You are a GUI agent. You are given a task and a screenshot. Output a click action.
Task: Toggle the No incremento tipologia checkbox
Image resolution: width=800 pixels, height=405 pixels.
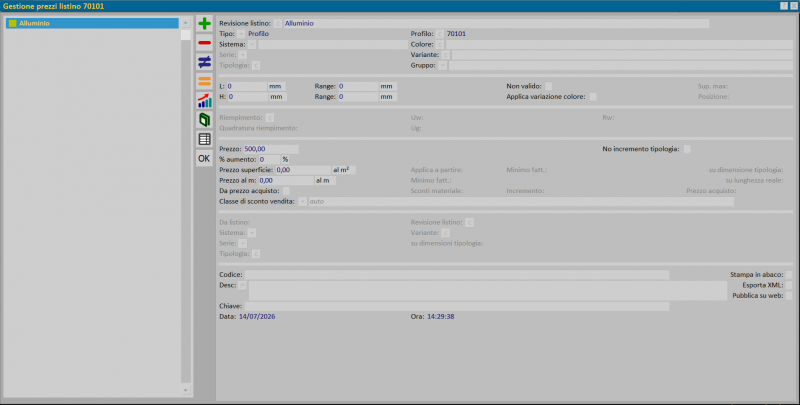pyautogui.click(x=687, y=149)
